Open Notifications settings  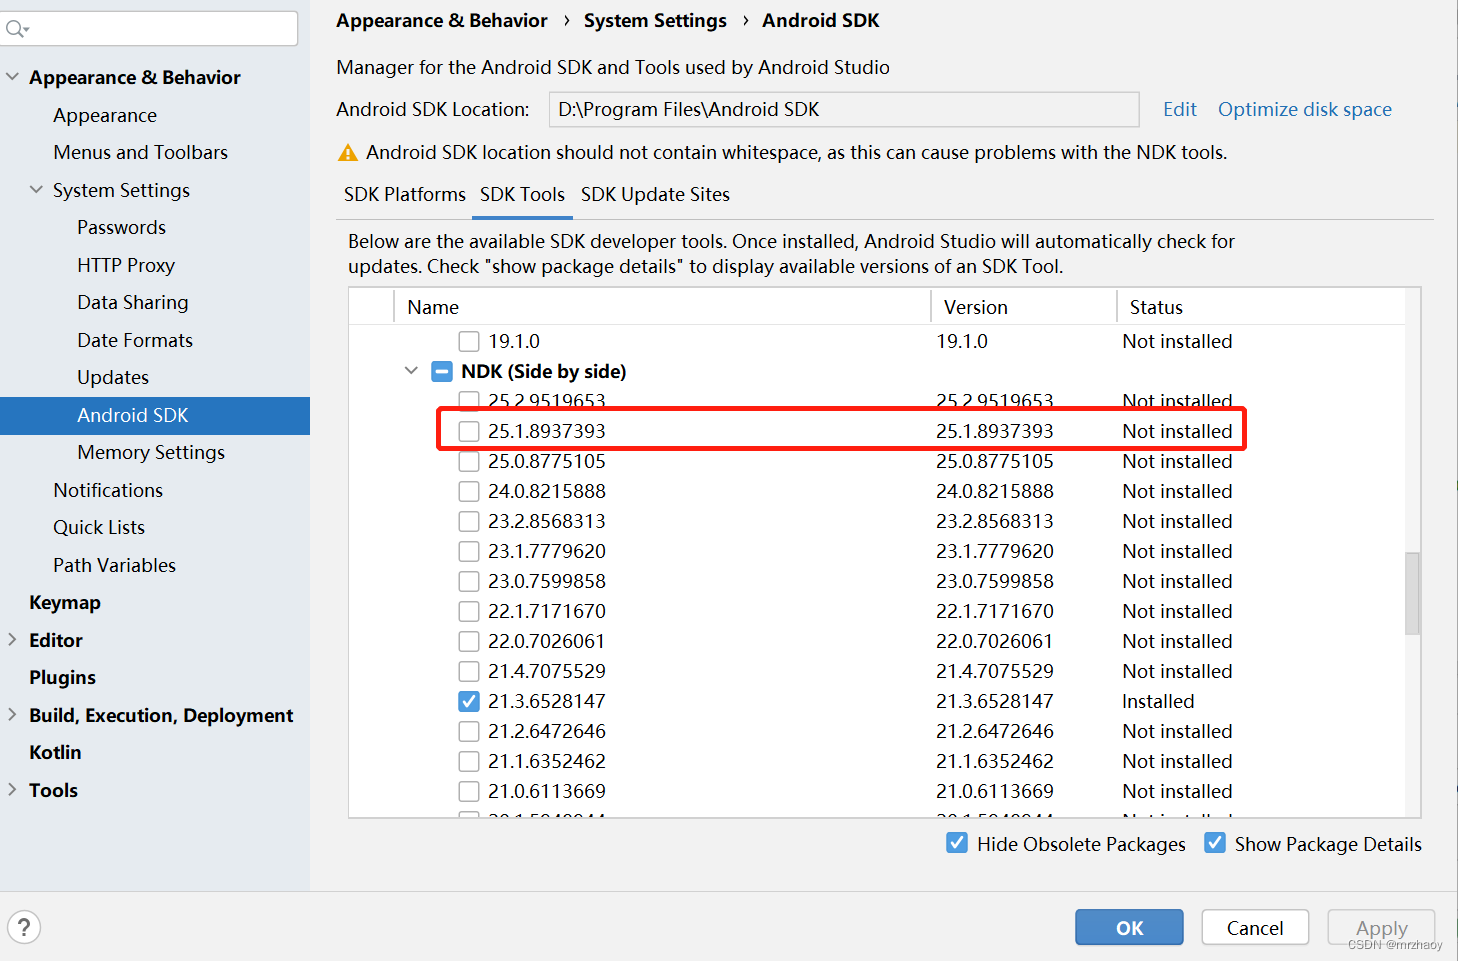[x=108, y=490]
